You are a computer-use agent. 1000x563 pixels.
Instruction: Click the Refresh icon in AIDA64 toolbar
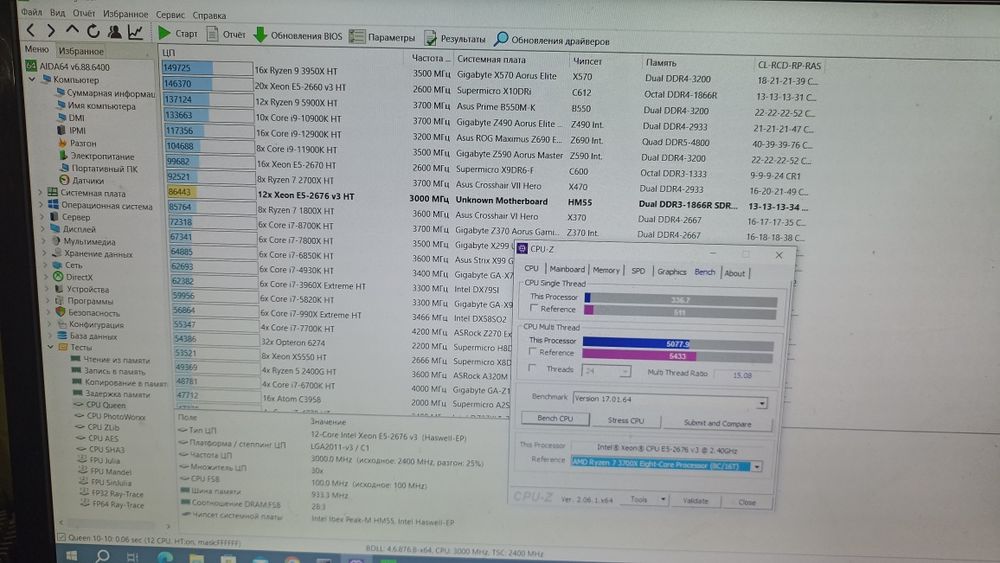pos(93,31)
